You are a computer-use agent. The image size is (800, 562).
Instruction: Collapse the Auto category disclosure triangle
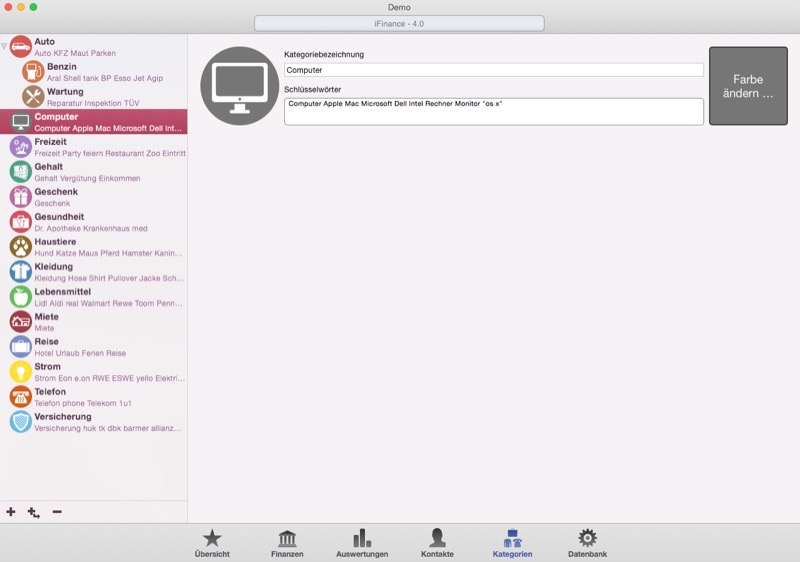[x=4, y=46]
